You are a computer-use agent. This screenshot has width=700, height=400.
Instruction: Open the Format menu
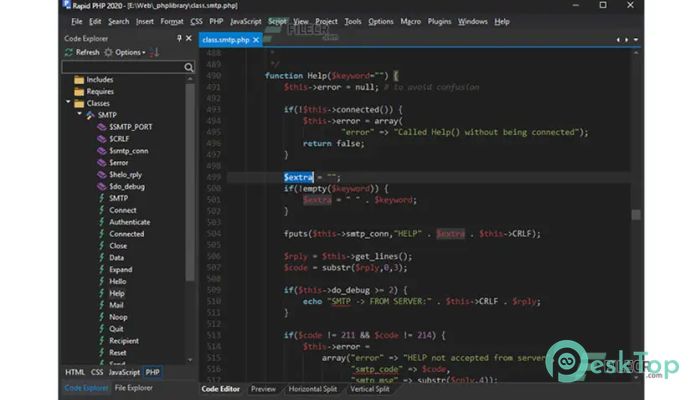coord(172,21)
